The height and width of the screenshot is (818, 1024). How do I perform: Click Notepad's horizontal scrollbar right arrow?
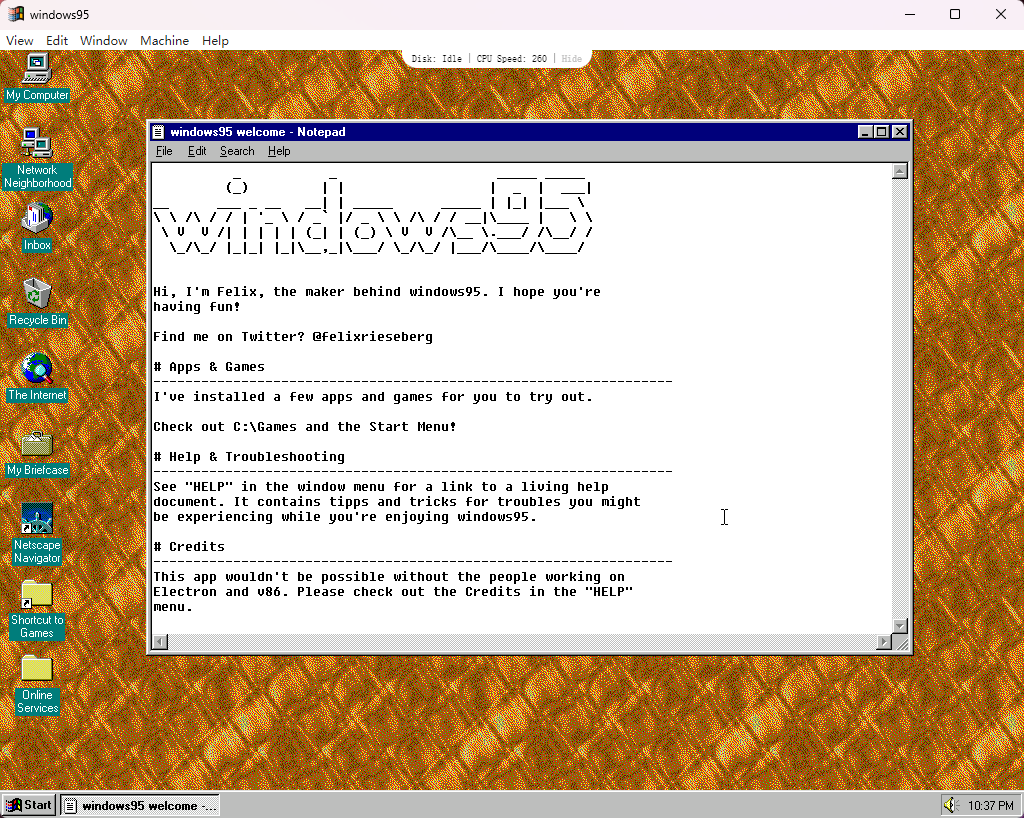pos(883,642)
